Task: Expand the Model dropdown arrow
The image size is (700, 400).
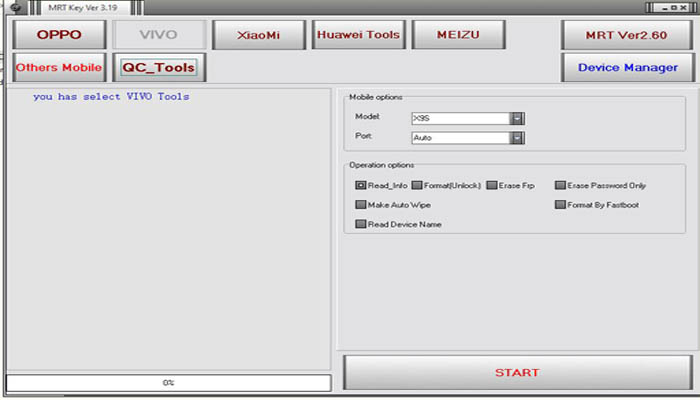Action: 517,118
